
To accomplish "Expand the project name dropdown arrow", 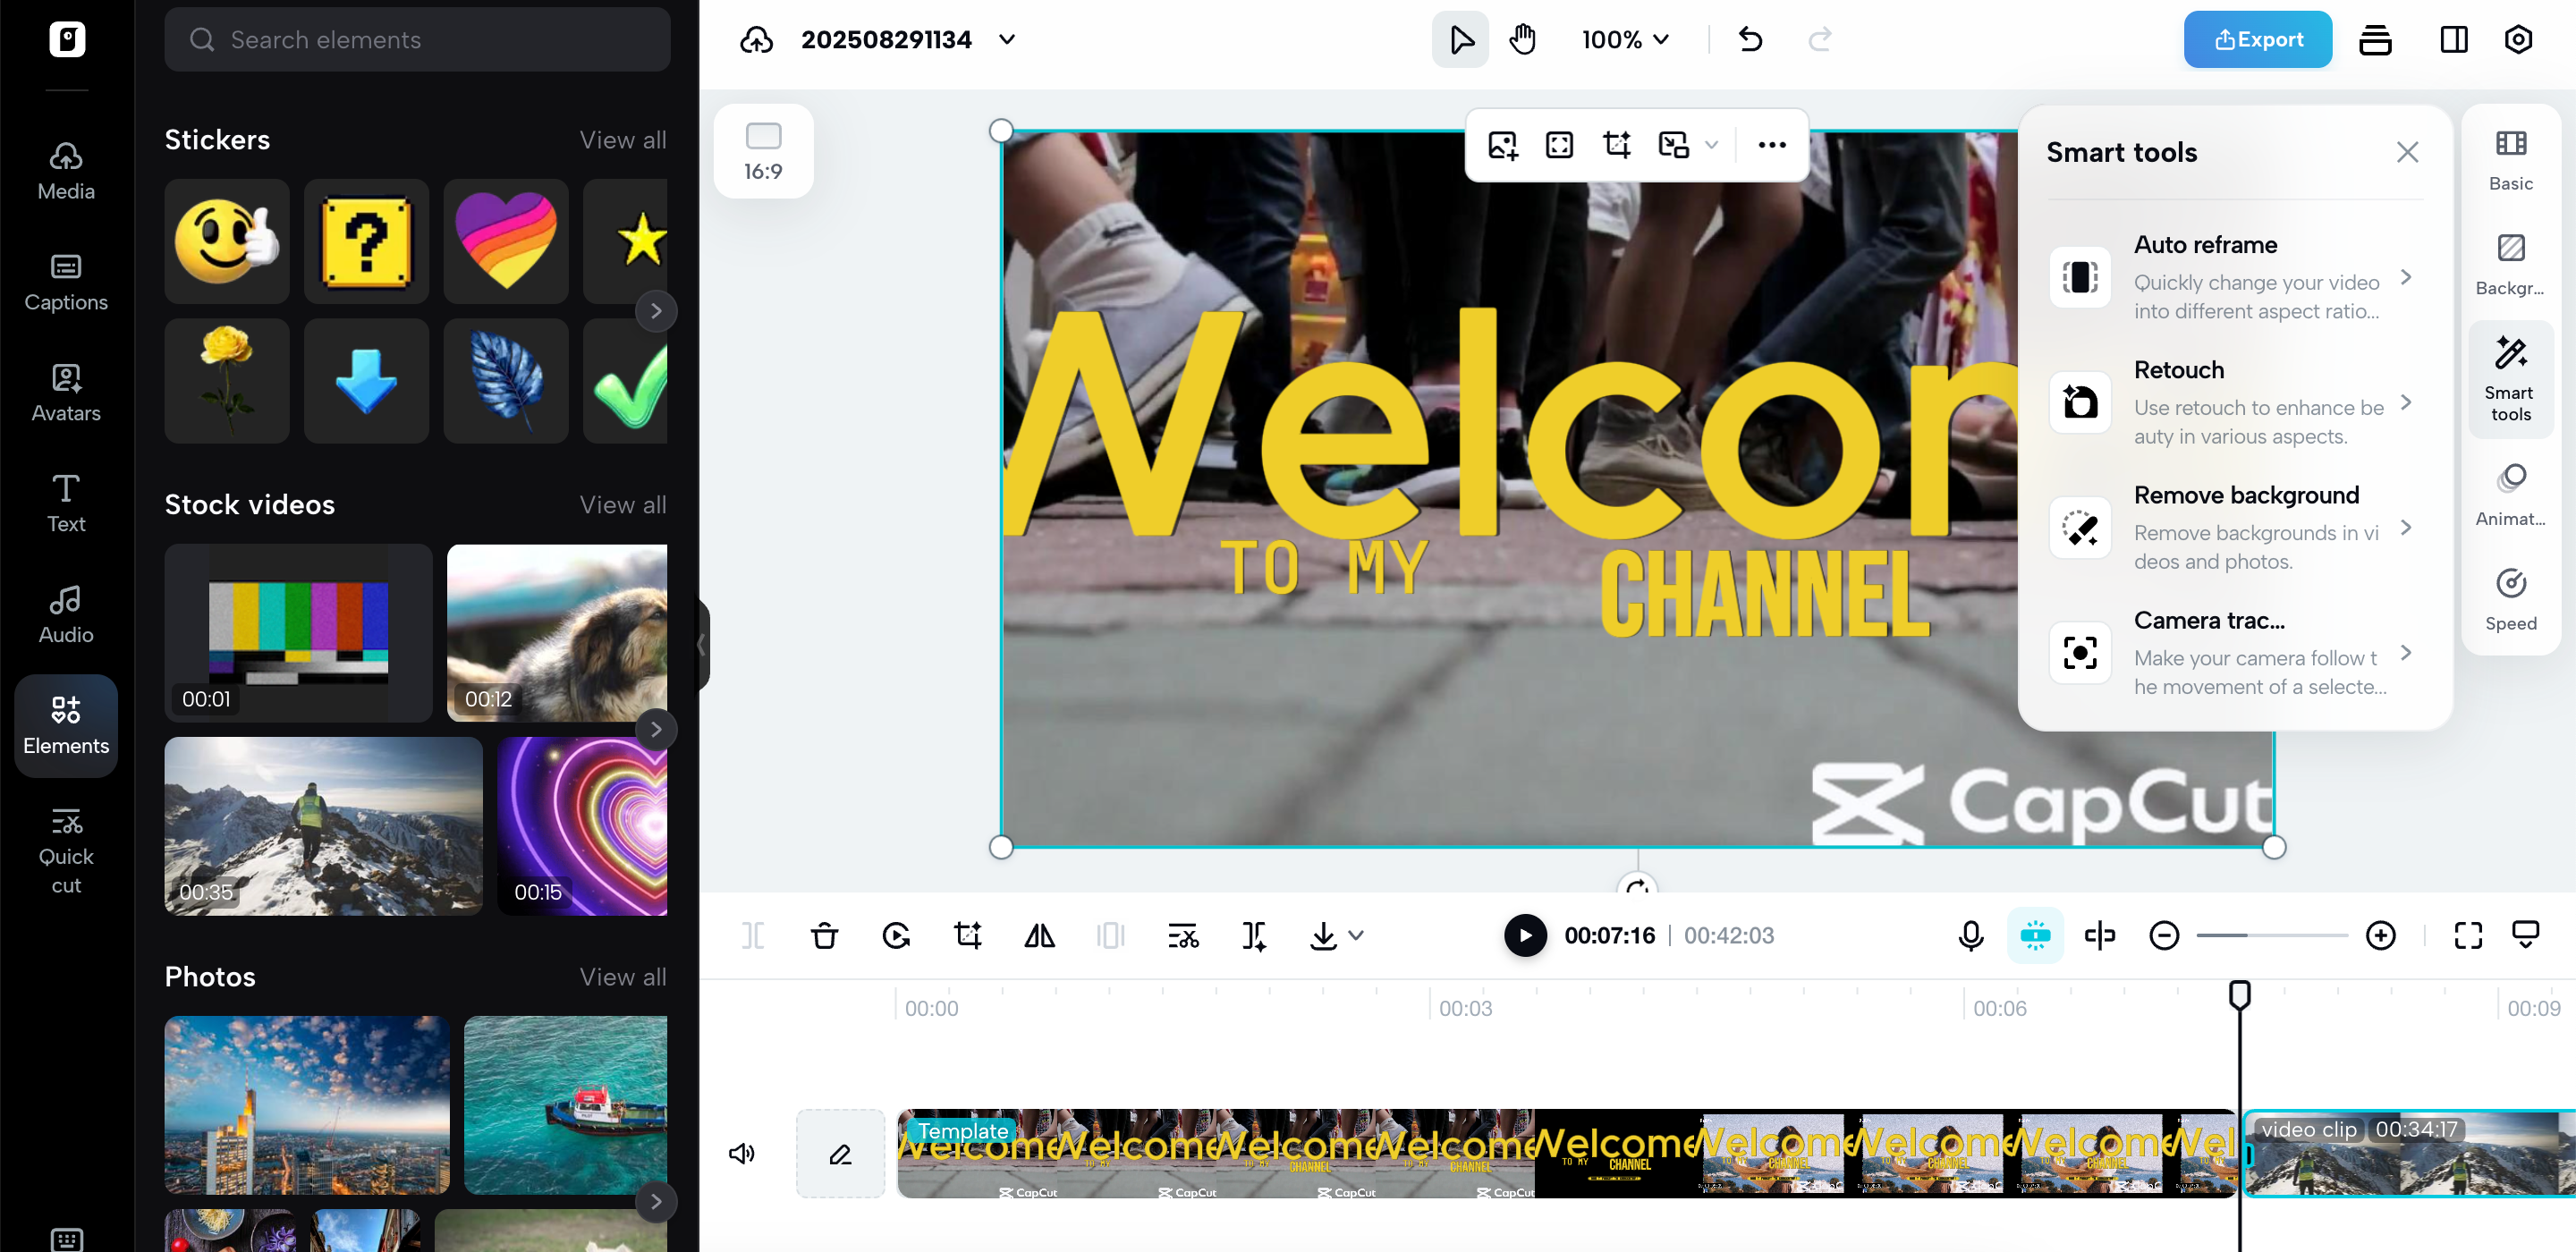I will (1007, 40).
